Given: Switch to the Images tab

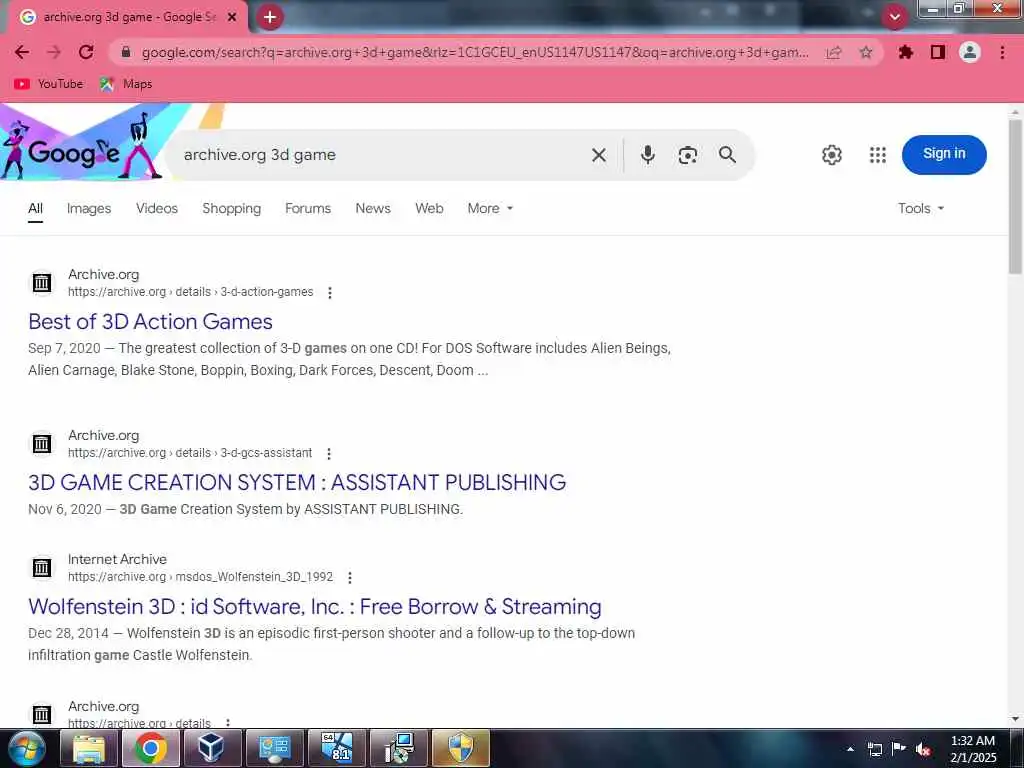Looking at the screenshot, I should pyautogui.click(x=89, y=209).
